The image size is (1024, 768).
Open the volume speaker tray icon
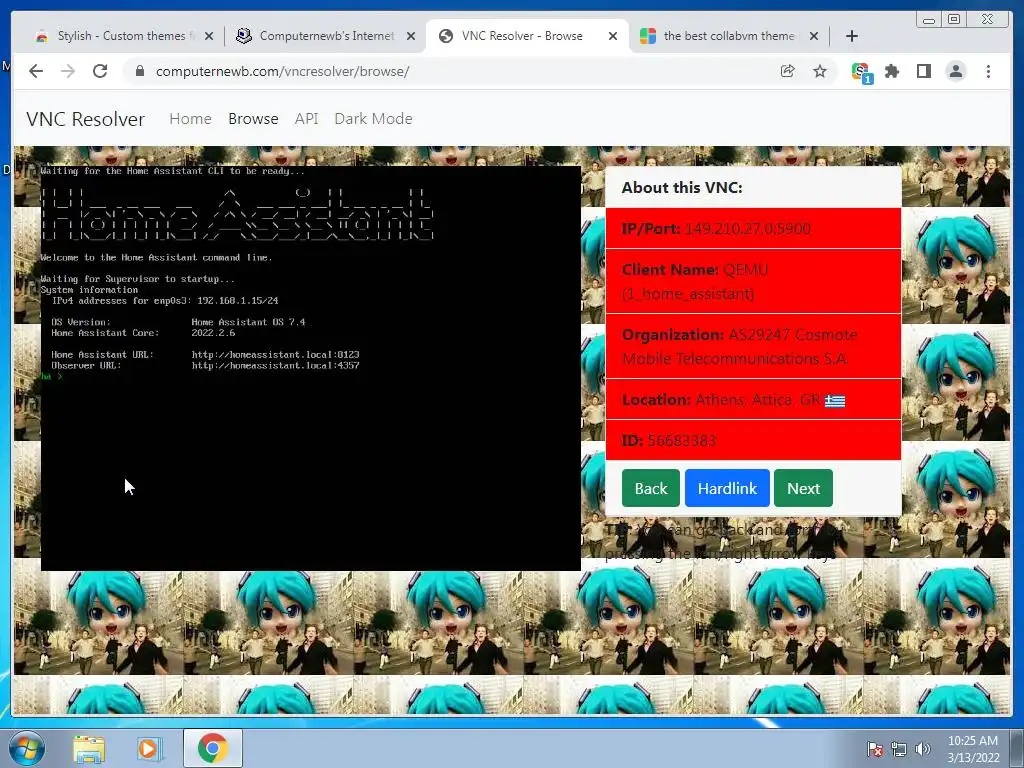[x=923, y=749]
